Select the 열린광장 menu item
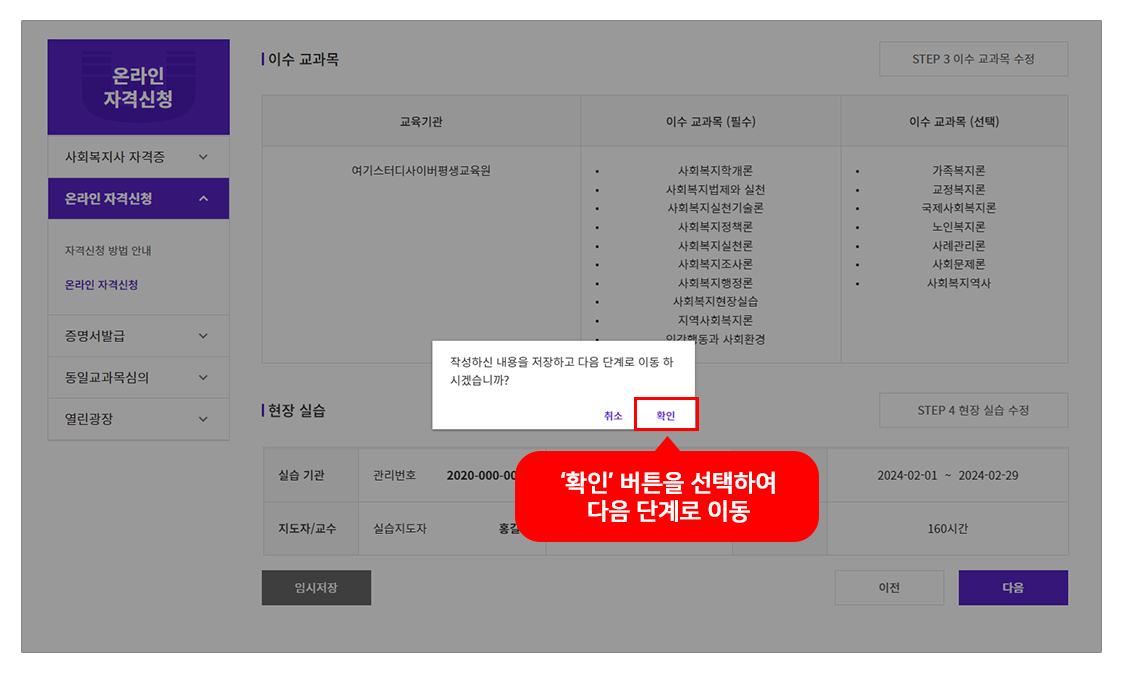The image size is (1123, 677). (88, 419)
